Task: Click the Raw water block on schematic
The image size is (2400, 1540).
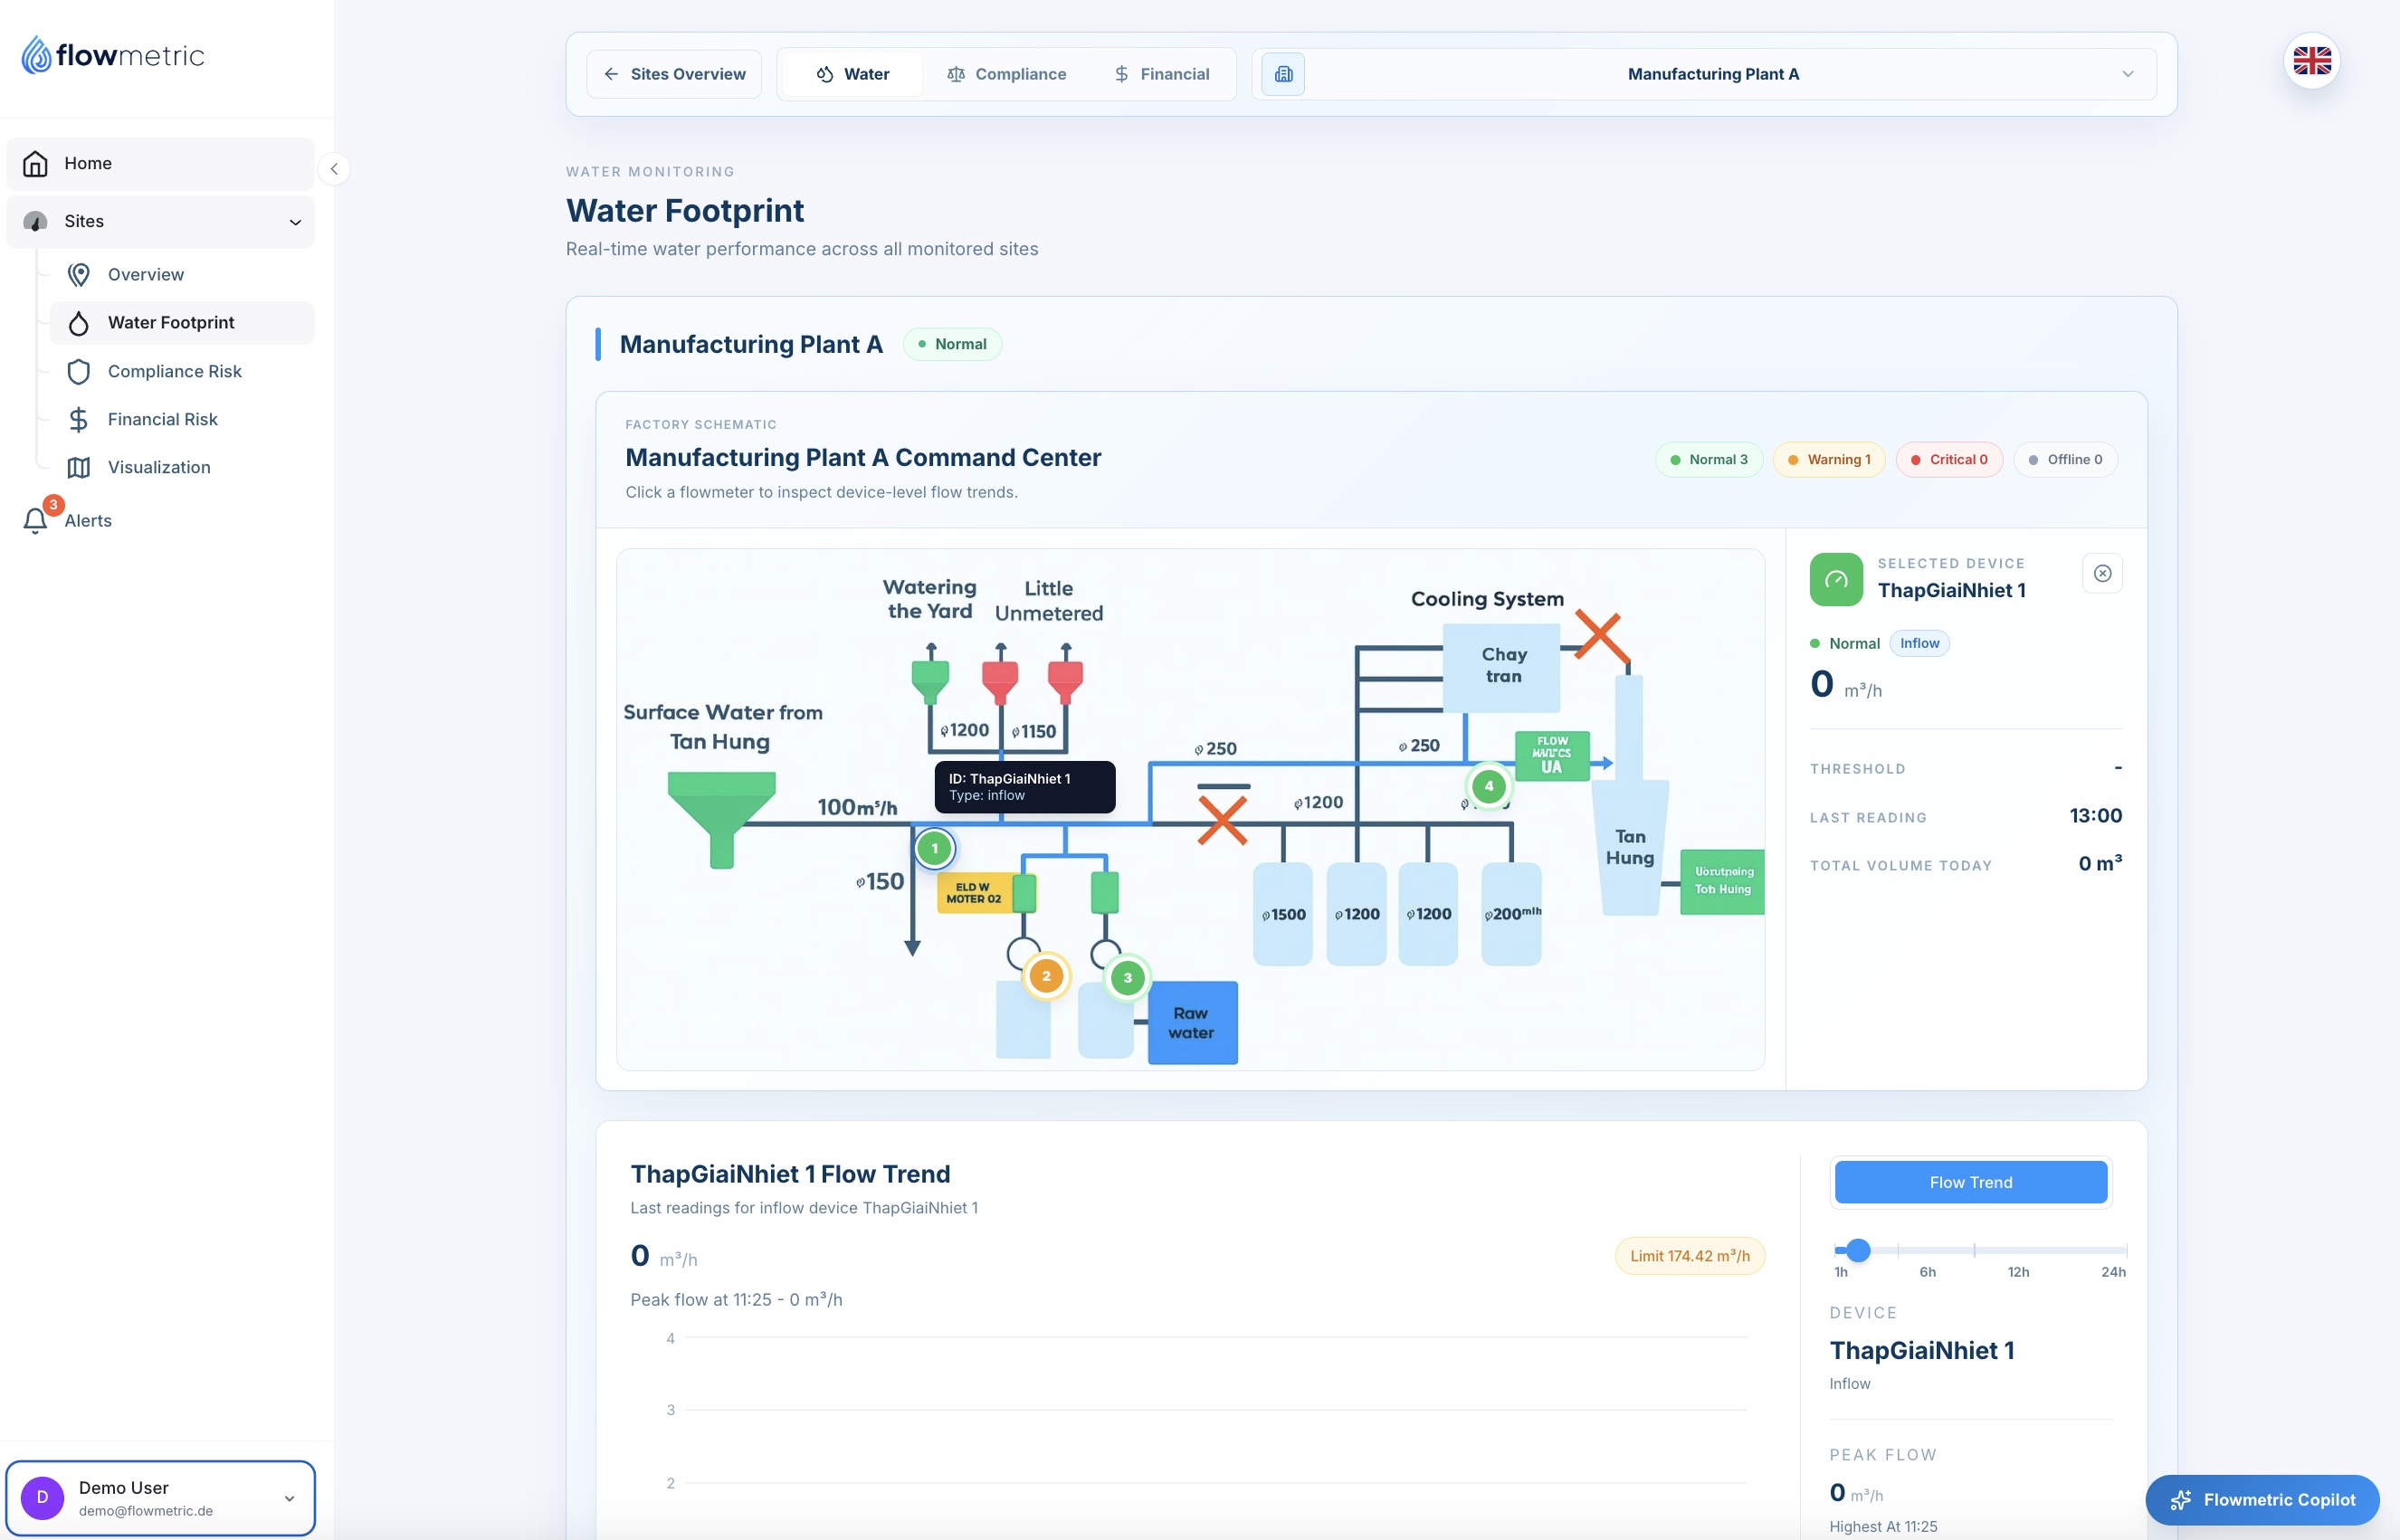Action: pyautogui.click(x=1192, y=1023)
